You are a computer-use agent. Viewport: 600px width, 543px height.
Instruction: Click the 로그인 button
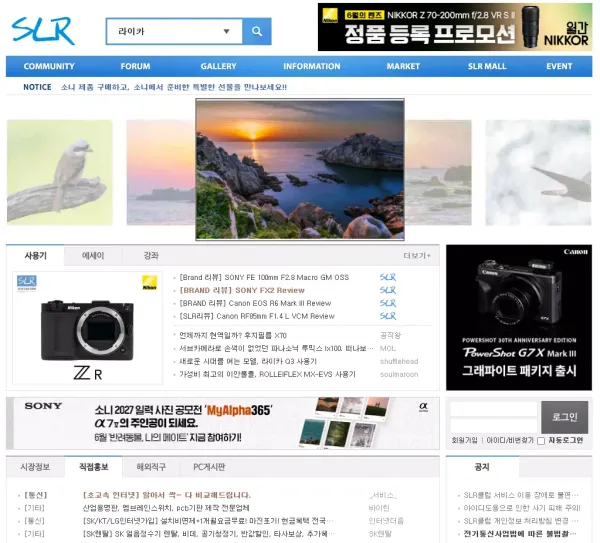click(x=565, y=417)
